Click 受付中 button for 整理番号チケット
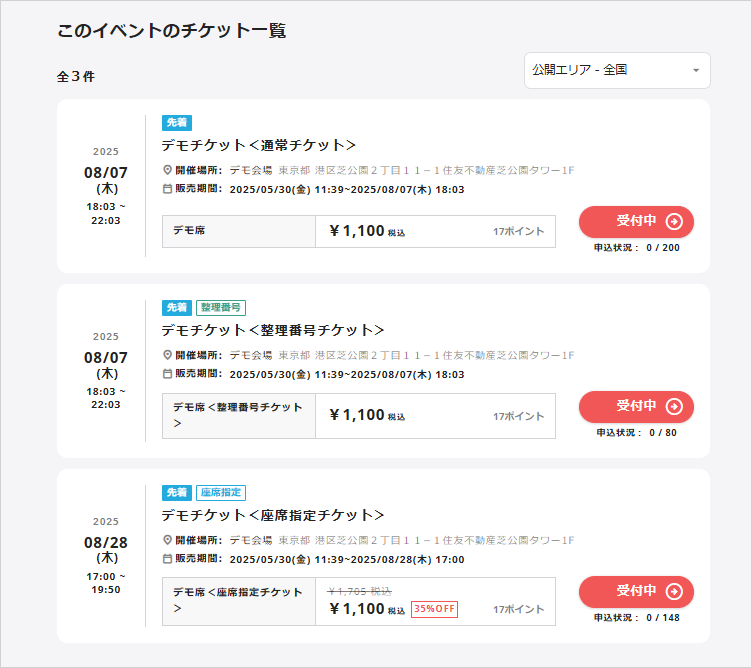This screenshot has width=752, height=668. click(x=635, y=406)
